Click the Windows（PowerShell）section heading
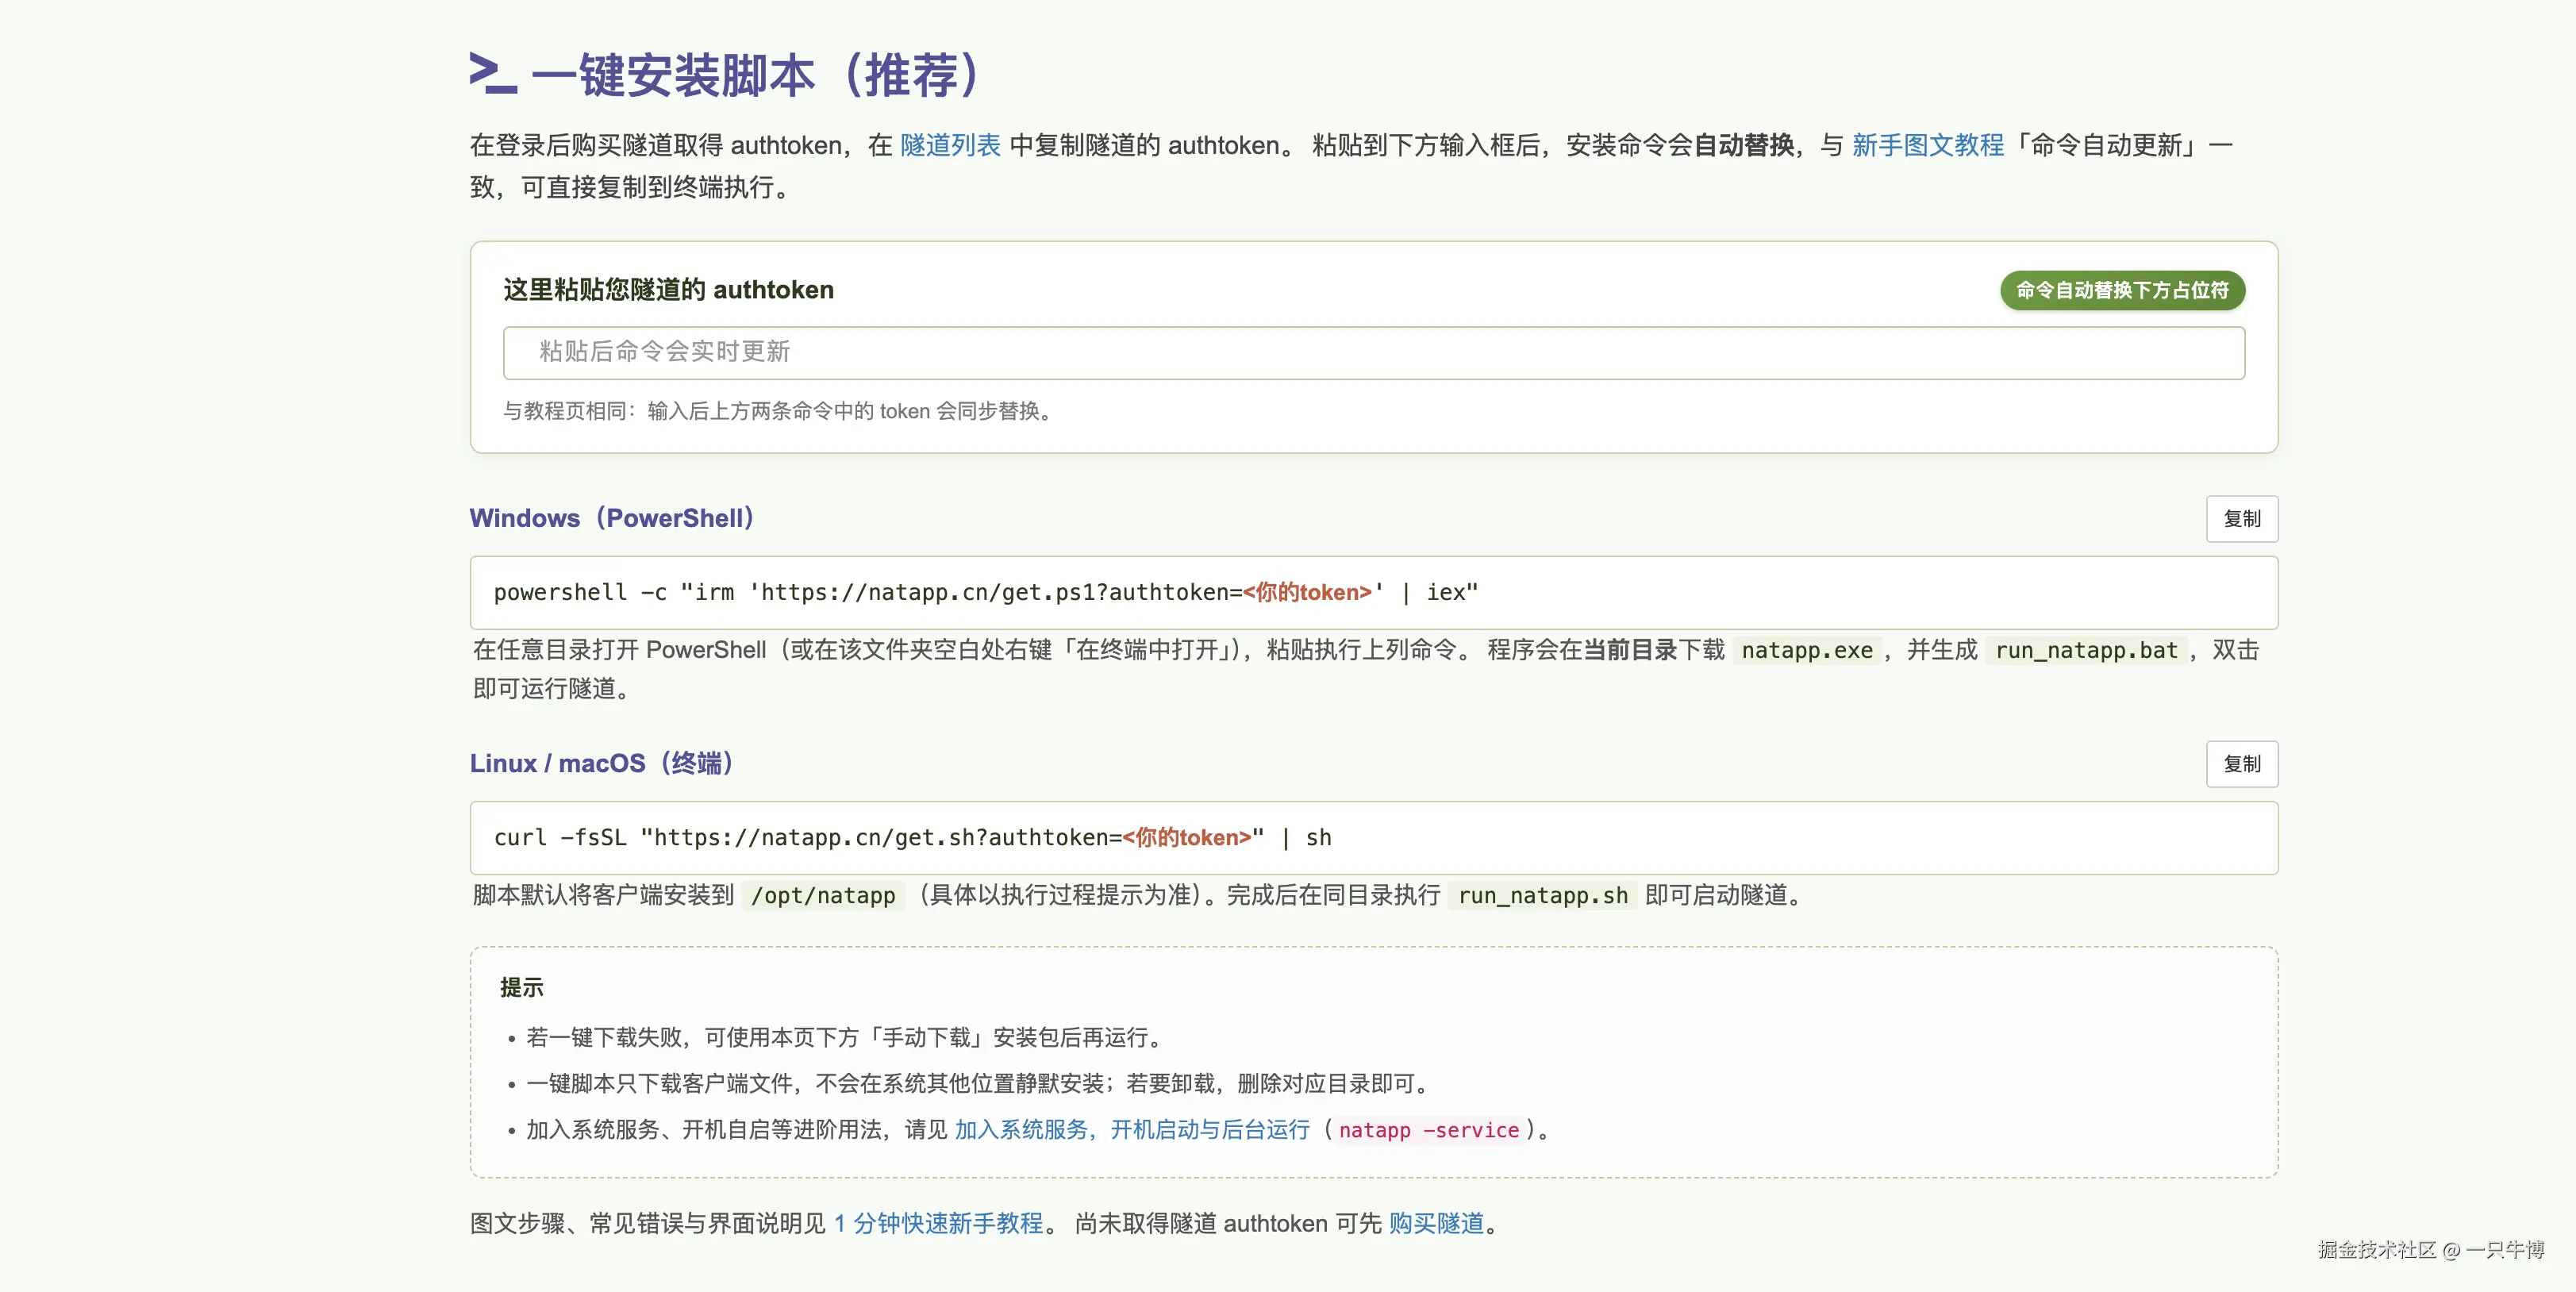 (612, 518)
